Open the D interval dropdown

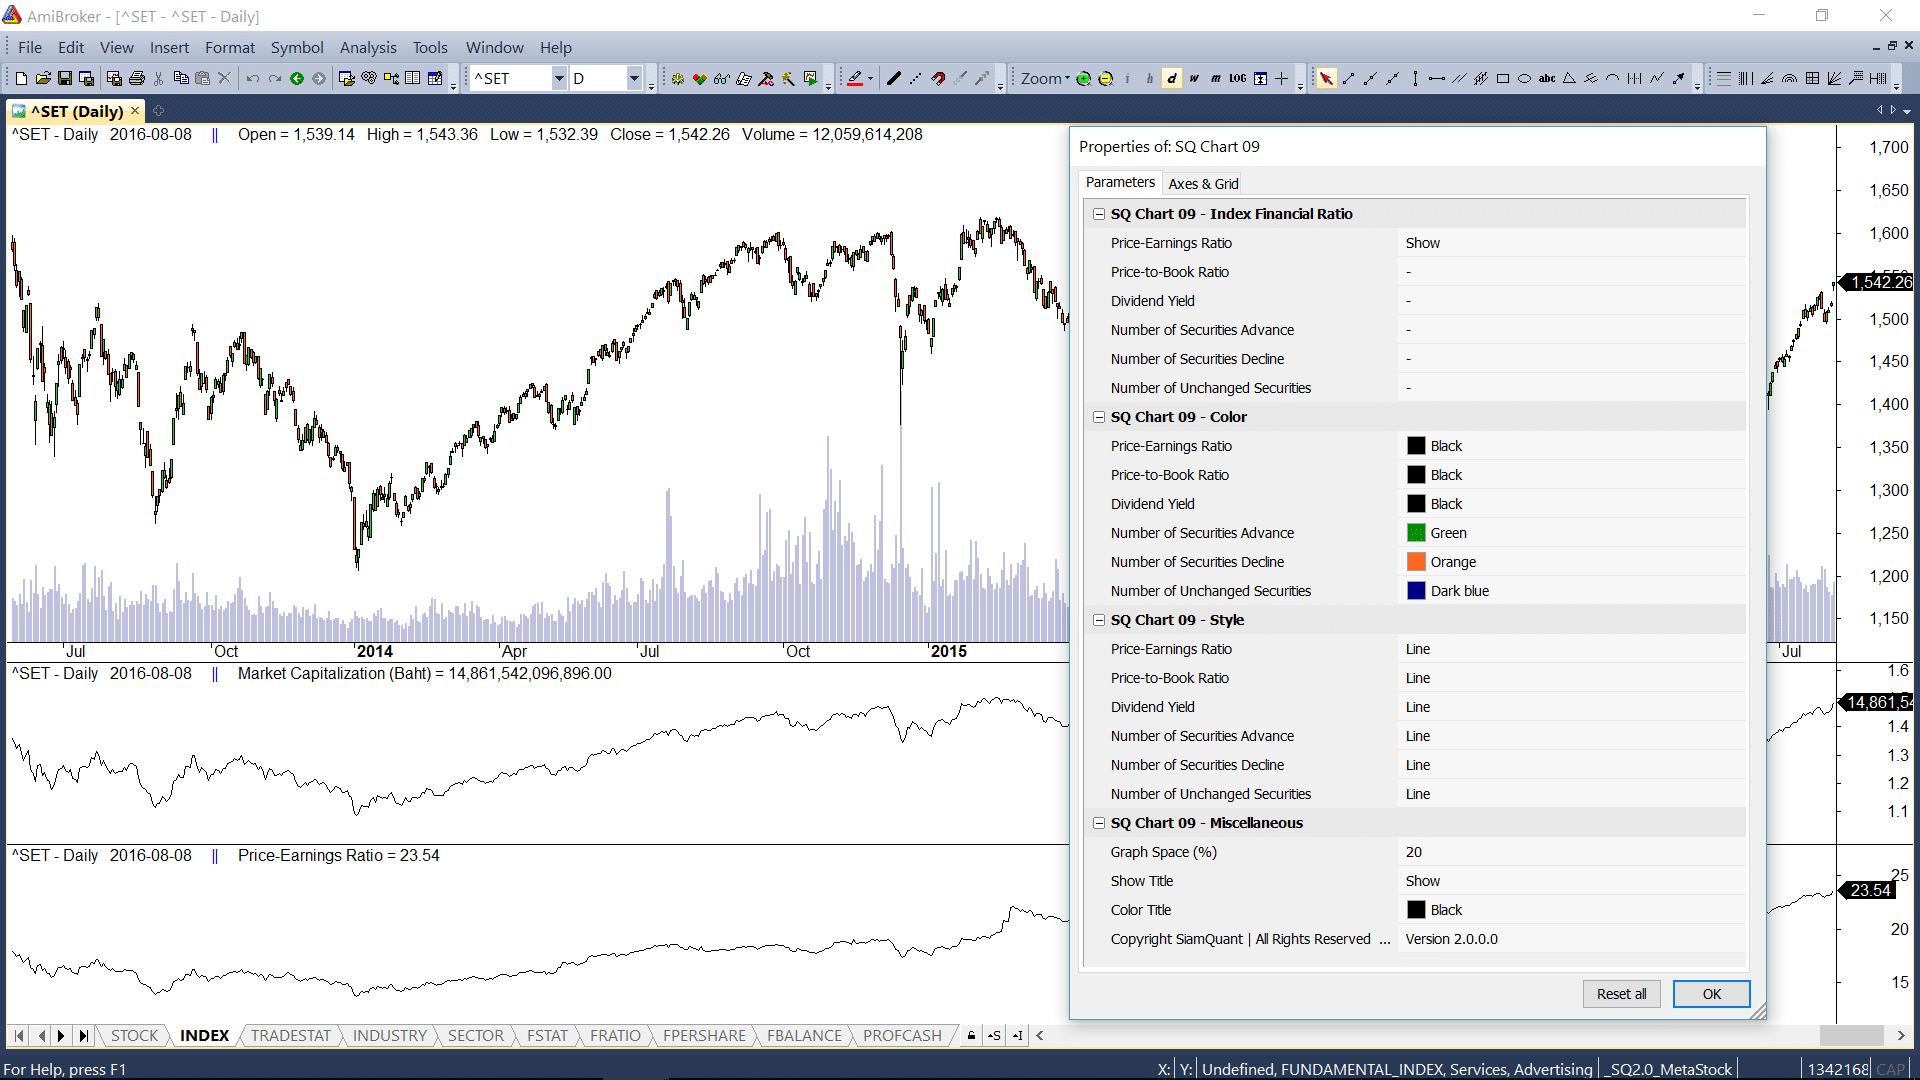[634, 78]
